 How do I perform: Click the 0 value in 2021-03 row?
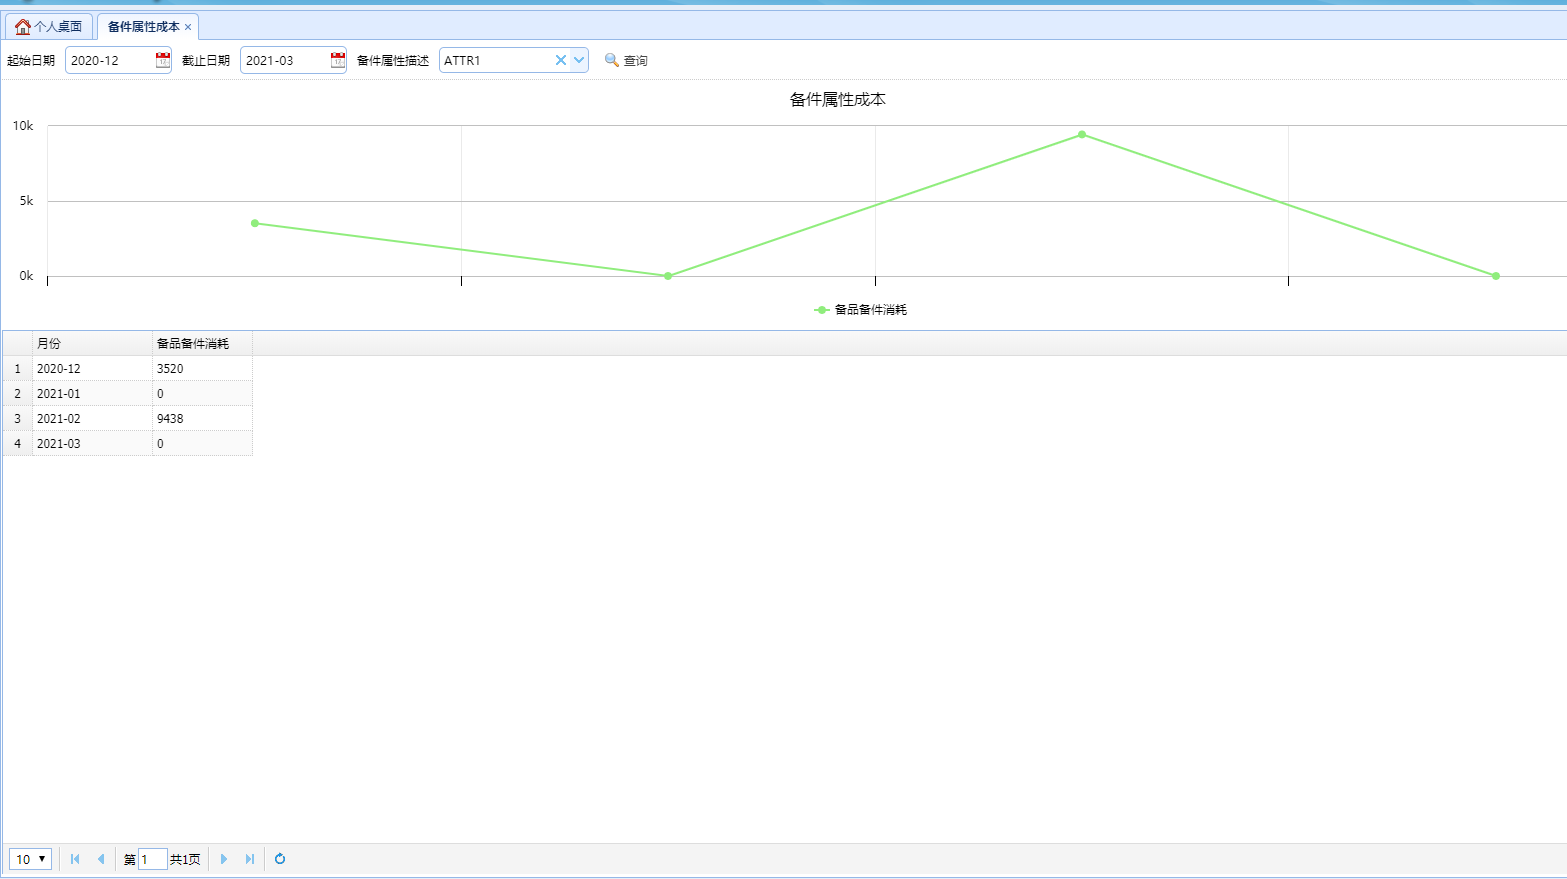pyautogui.click(x=202, y=443)
